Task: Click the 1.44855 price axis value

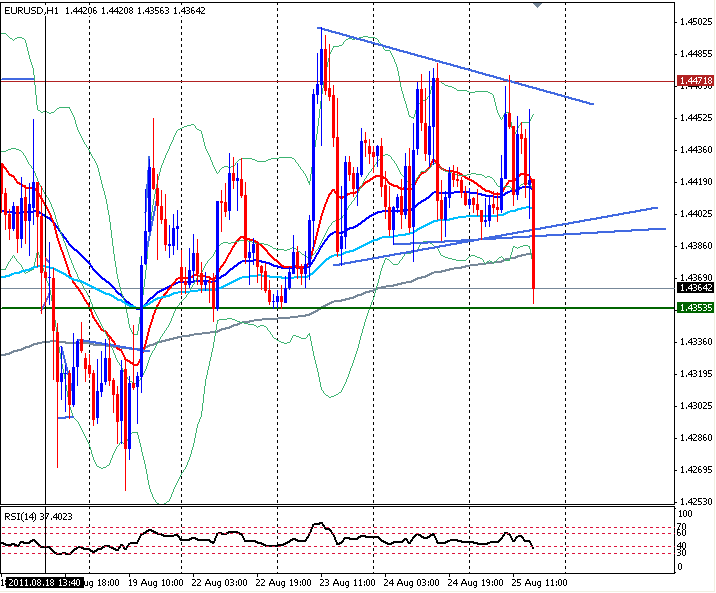Action: pos(695,54)
